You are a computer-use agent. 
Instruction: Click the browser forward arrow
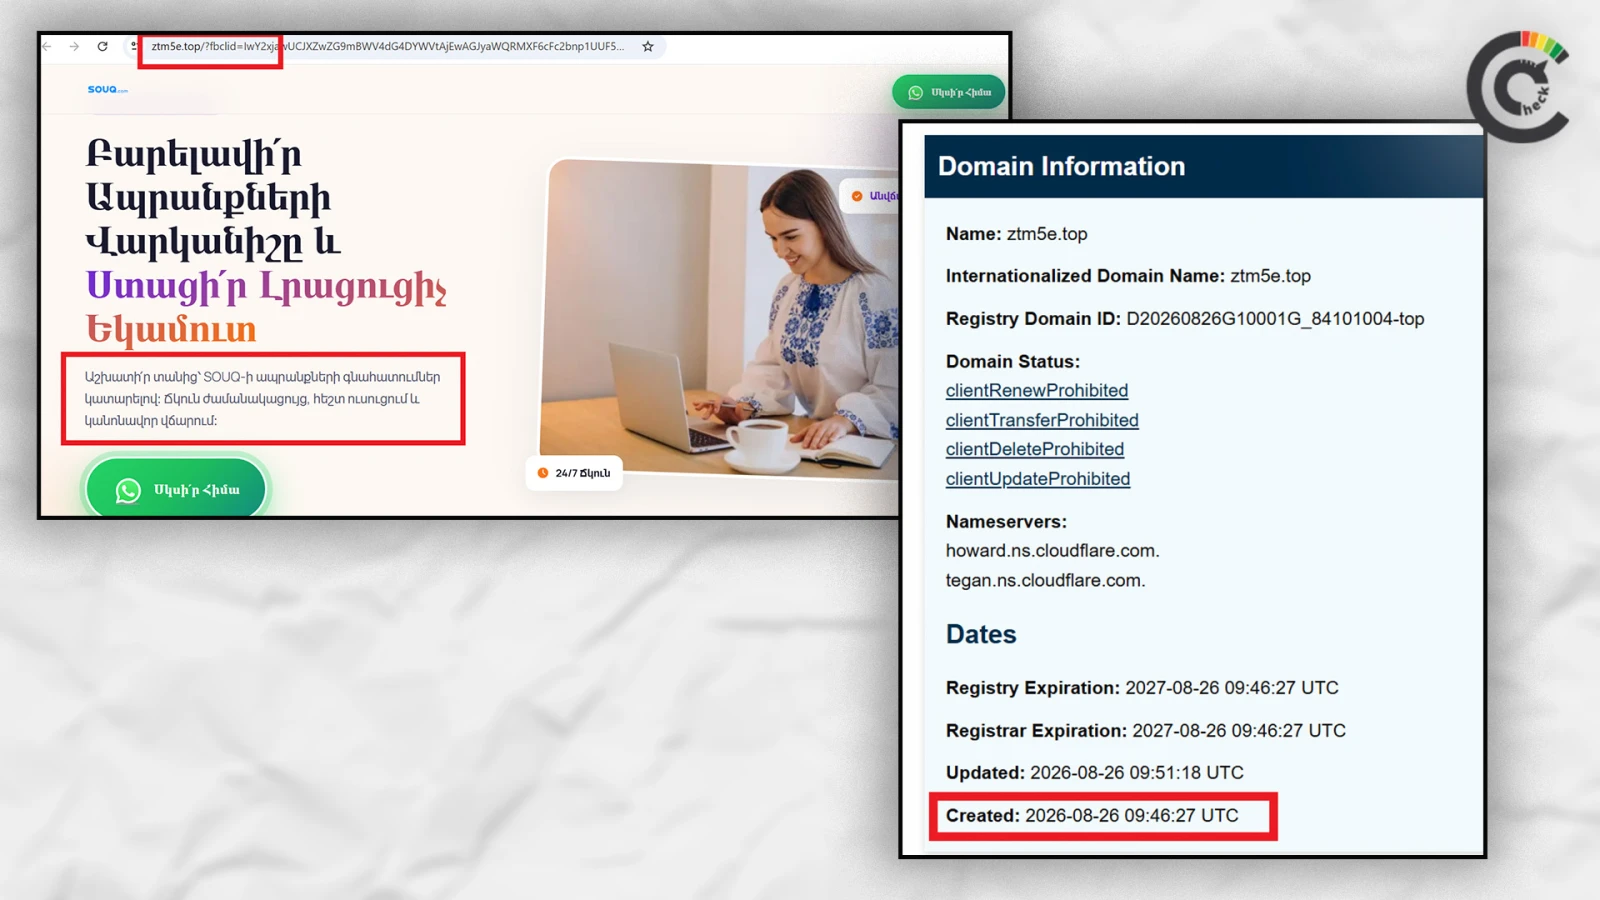tap(74, 46)
